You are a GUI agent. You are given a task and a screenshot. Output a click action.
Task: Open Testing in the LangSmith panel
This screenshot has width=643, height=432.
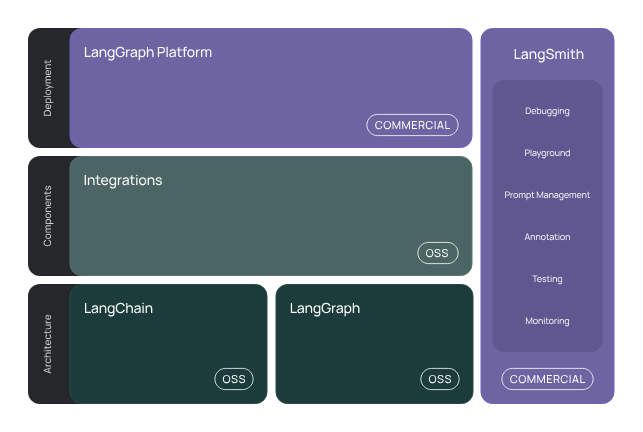[547, 279]
